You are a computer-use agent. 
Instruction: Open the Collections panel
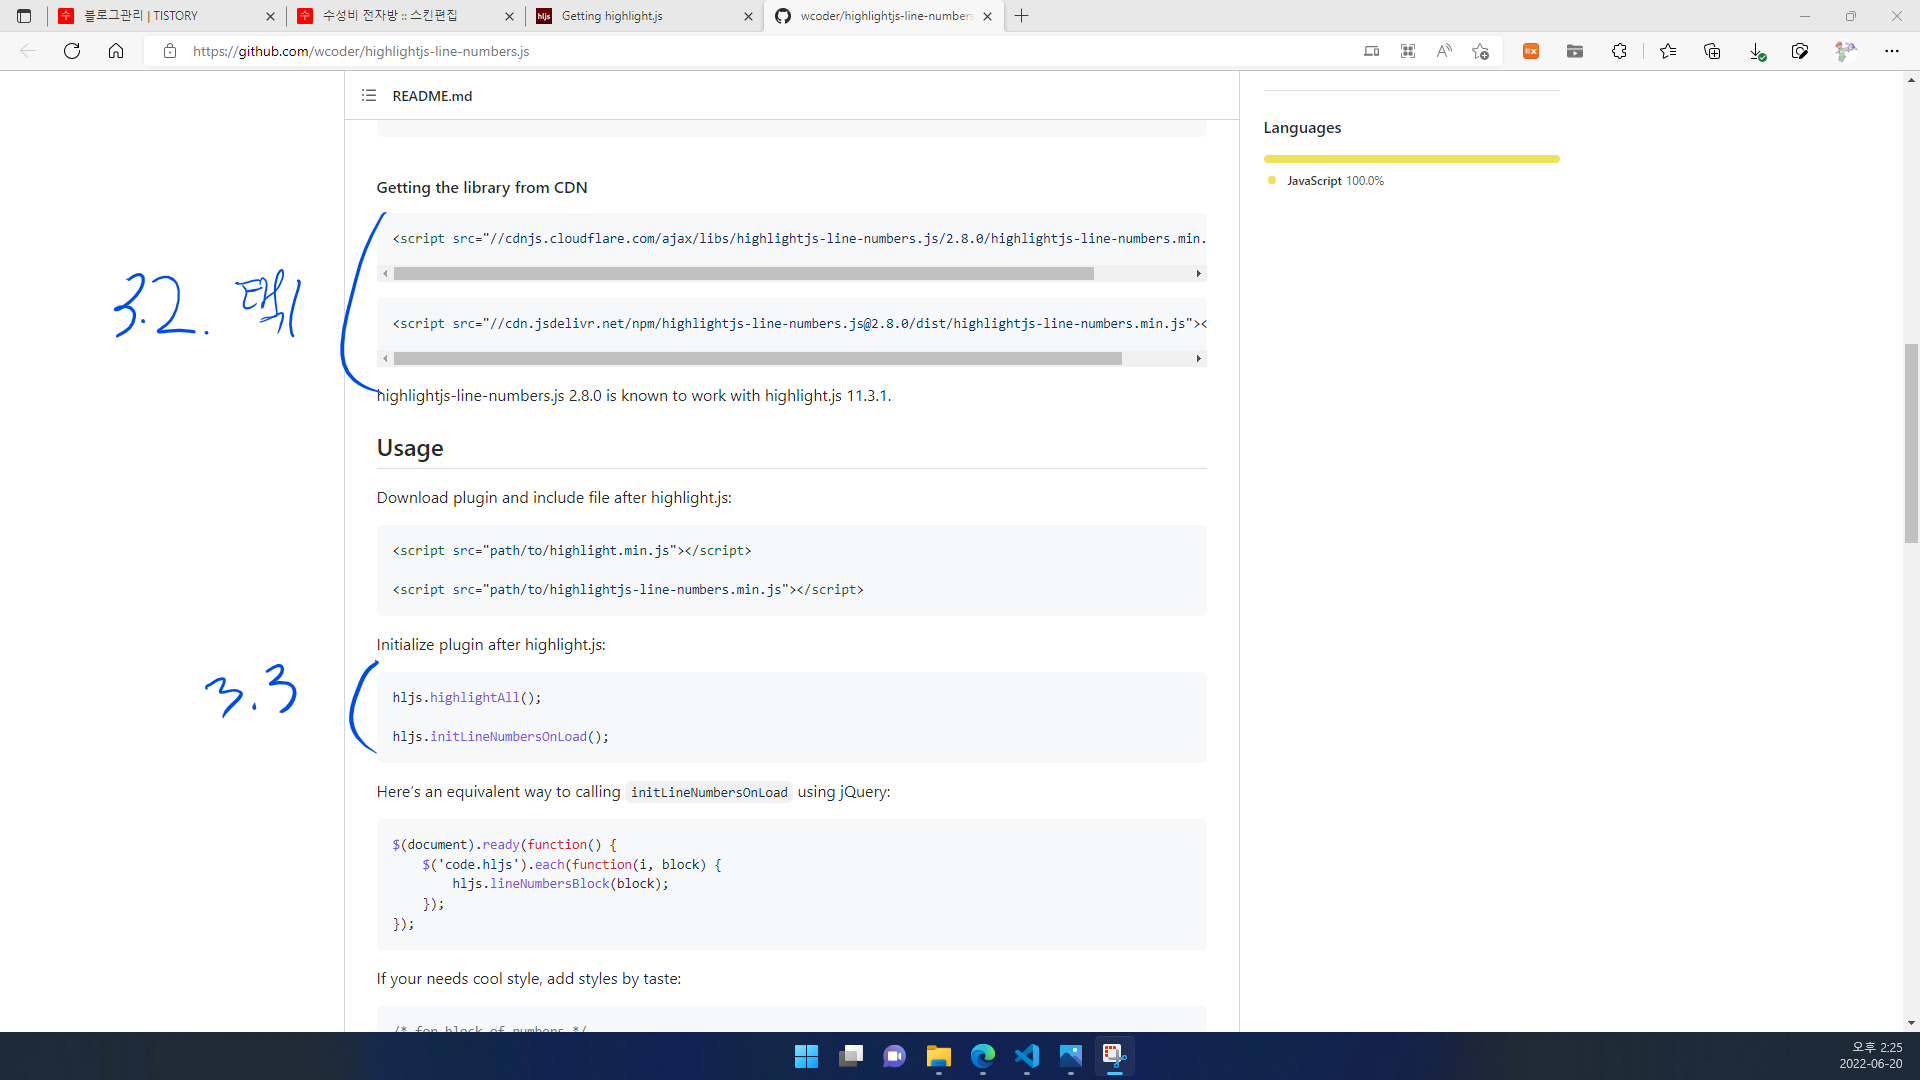(x=1713, y=51)
